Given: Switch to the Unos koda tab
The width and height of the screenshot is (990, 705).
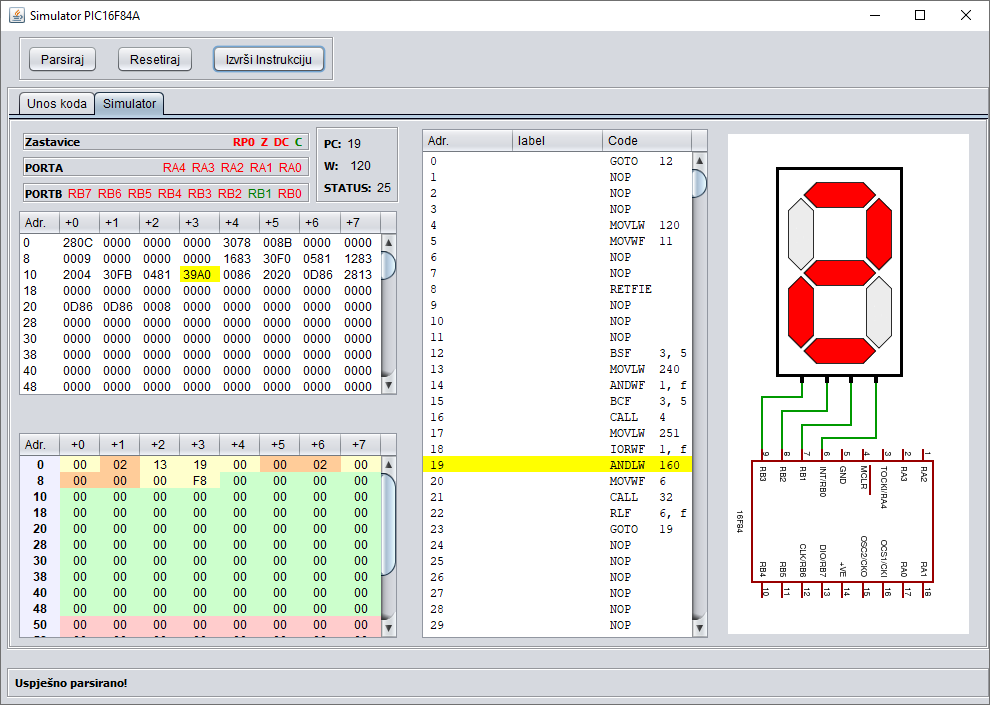Looking at the screenshot, I should click(57, 104).
